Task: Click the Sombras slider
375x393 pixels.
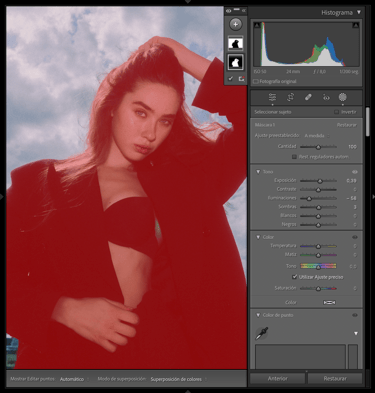Action: pyautogui.click(x=318, y=207)
